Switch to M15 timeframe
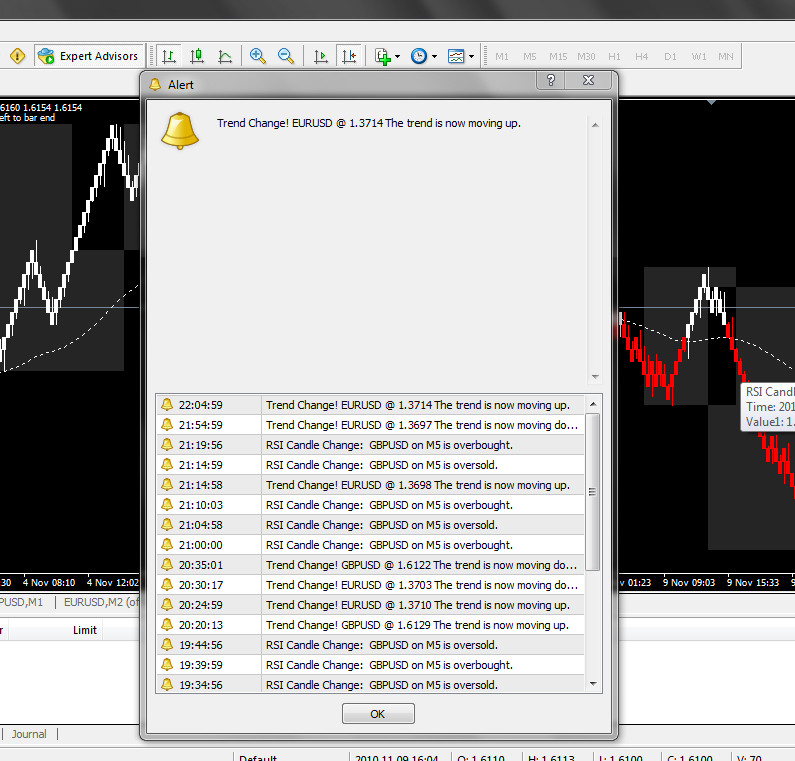 tap(558, 56)
